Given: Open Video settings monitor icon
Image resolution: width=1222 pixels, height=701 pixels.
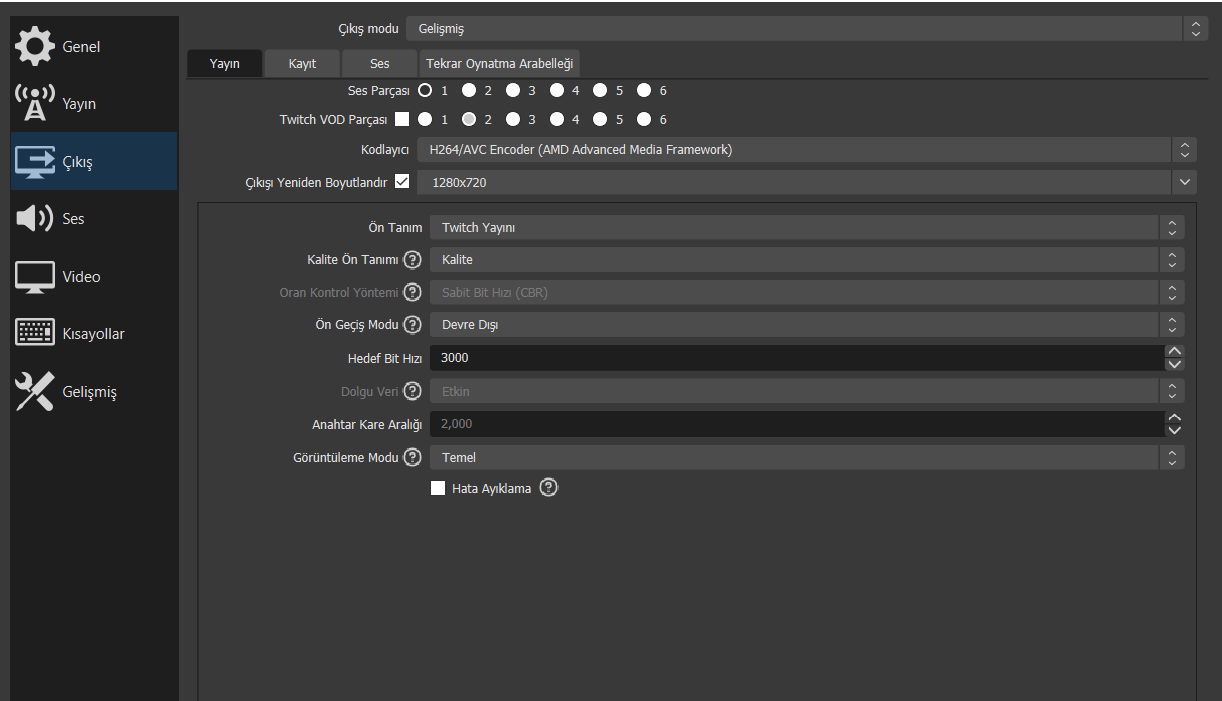Looking at the screenshot, I should click(35, 277).
